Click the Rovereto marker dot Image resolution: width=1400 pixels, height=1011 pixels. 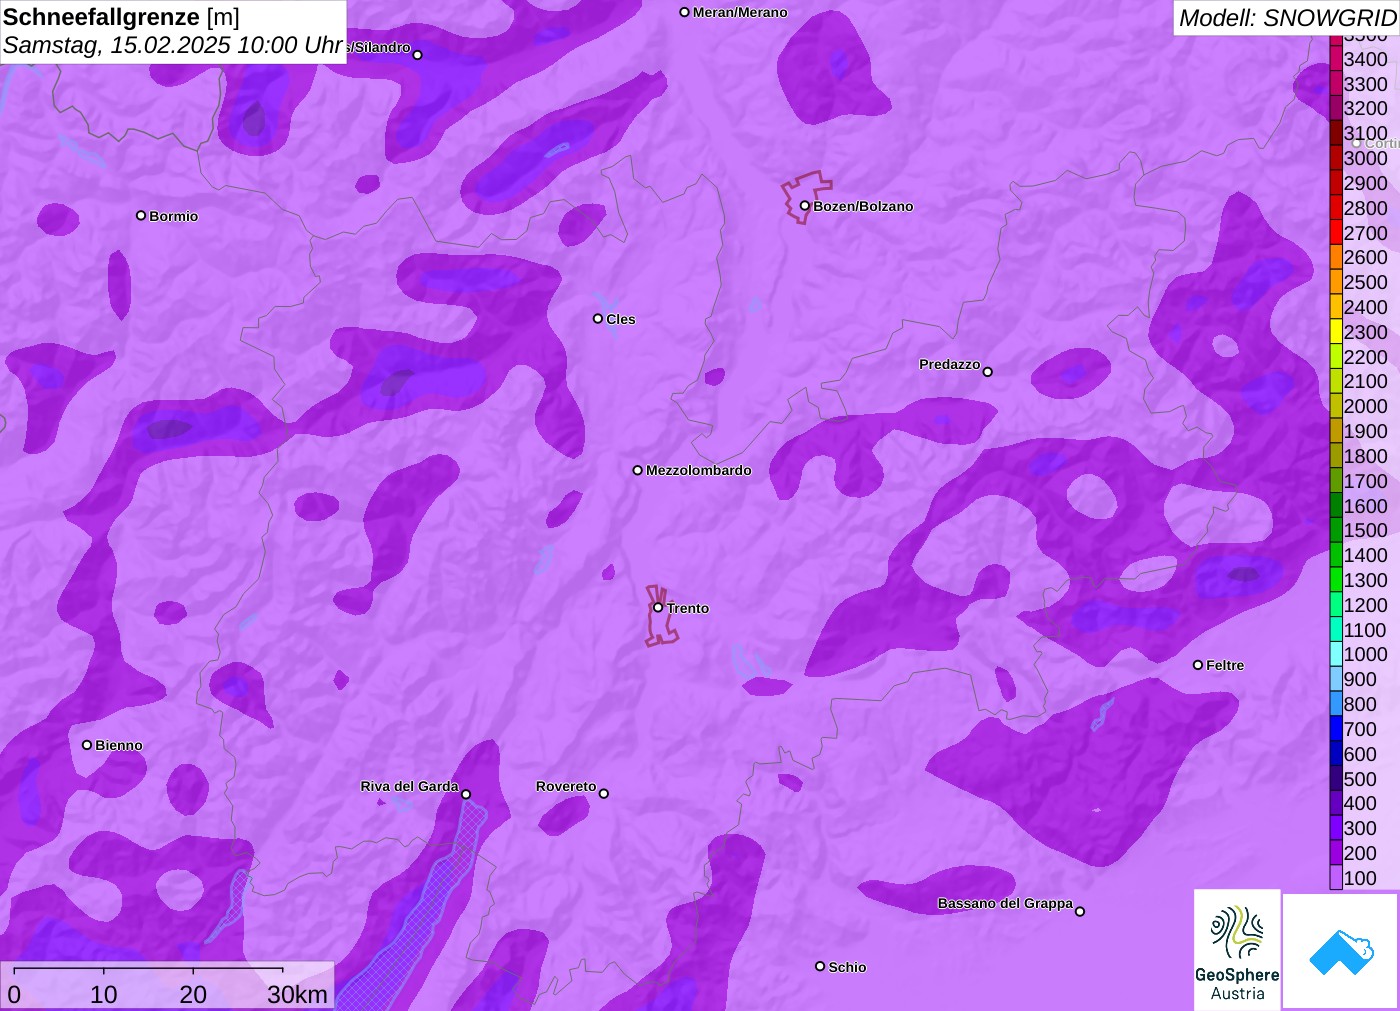604,794
